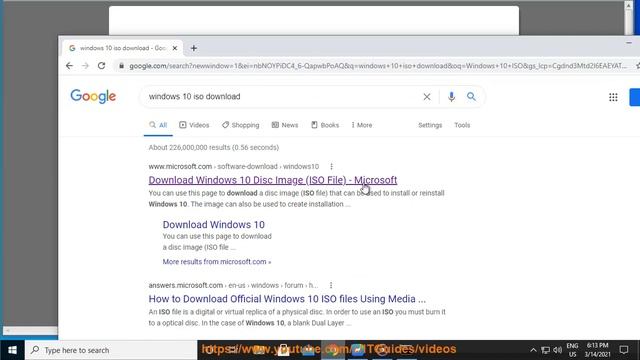Open search Settings
The width and height of the screenshot is (640, 360).
(x=430, y=125)
